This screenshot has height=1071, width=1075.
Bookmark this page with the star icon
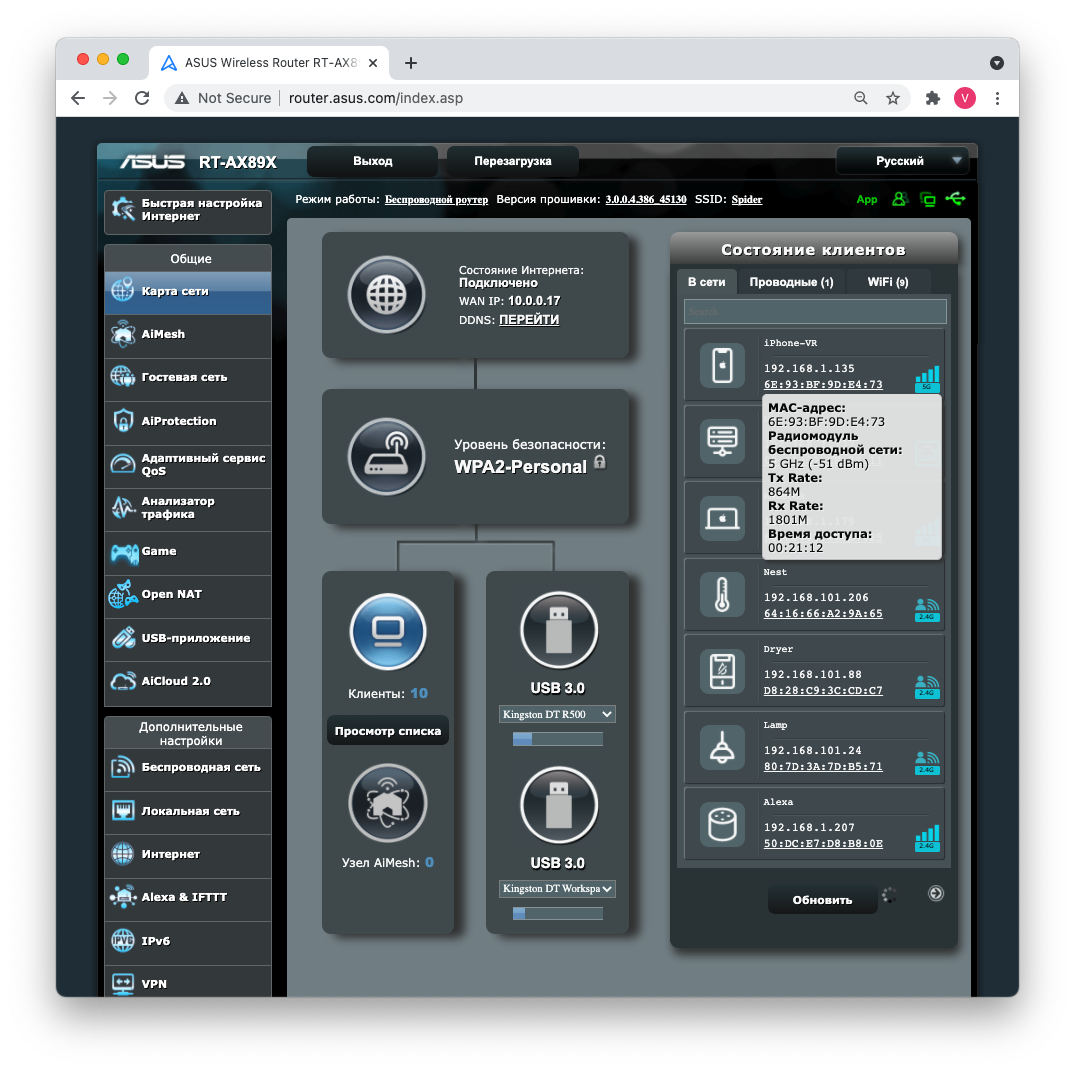tap(893, 98)
